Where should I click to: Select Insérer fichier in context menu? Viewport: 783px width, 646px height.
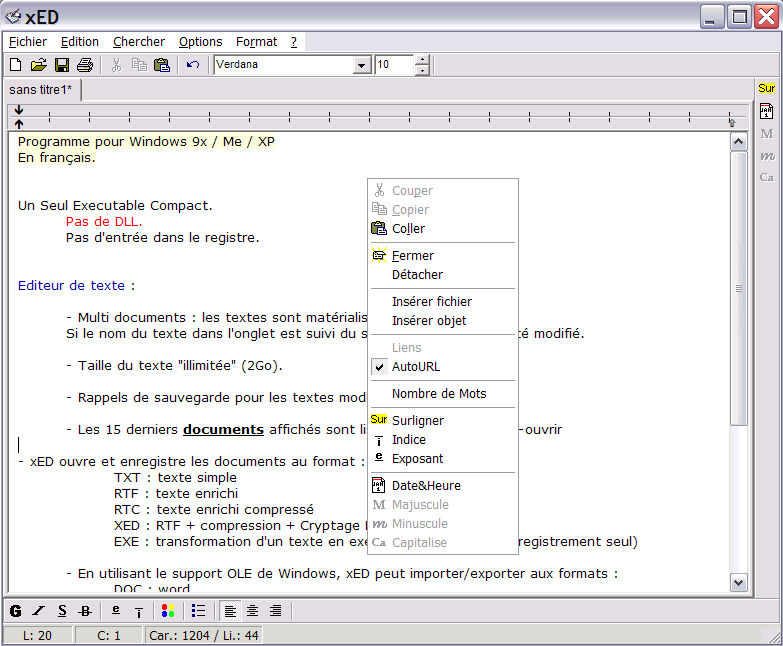tap(442, 302)
